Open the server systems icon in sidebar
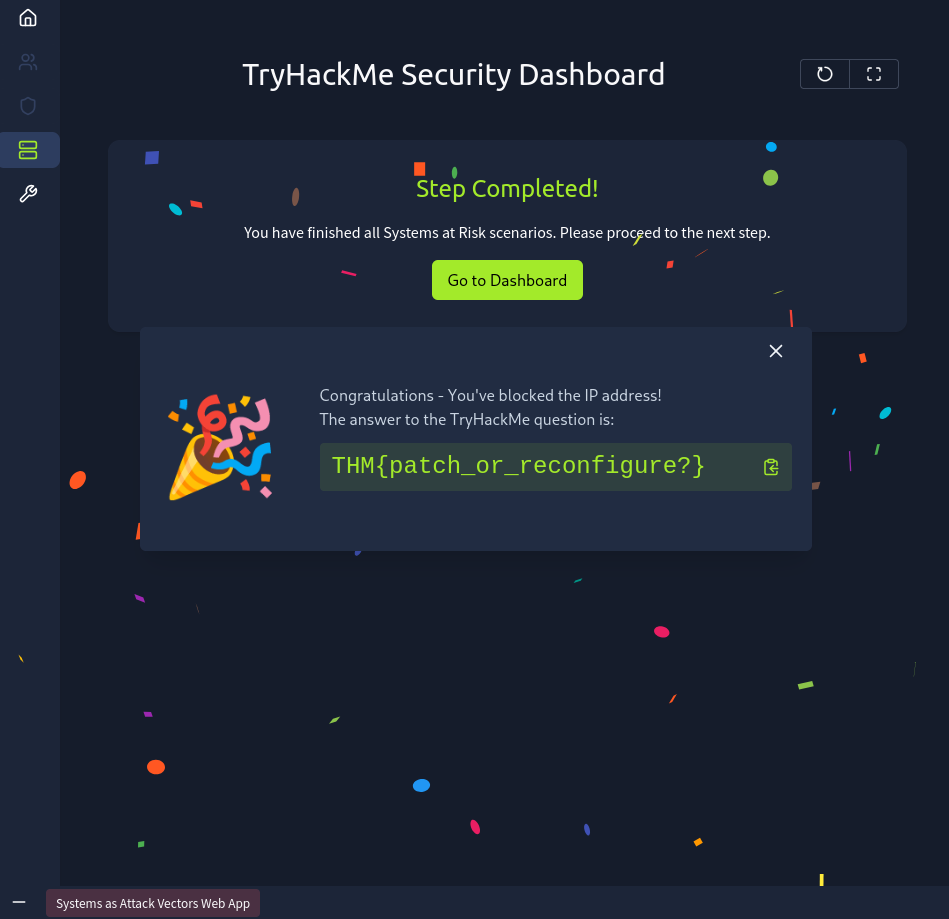 point(28,150)
